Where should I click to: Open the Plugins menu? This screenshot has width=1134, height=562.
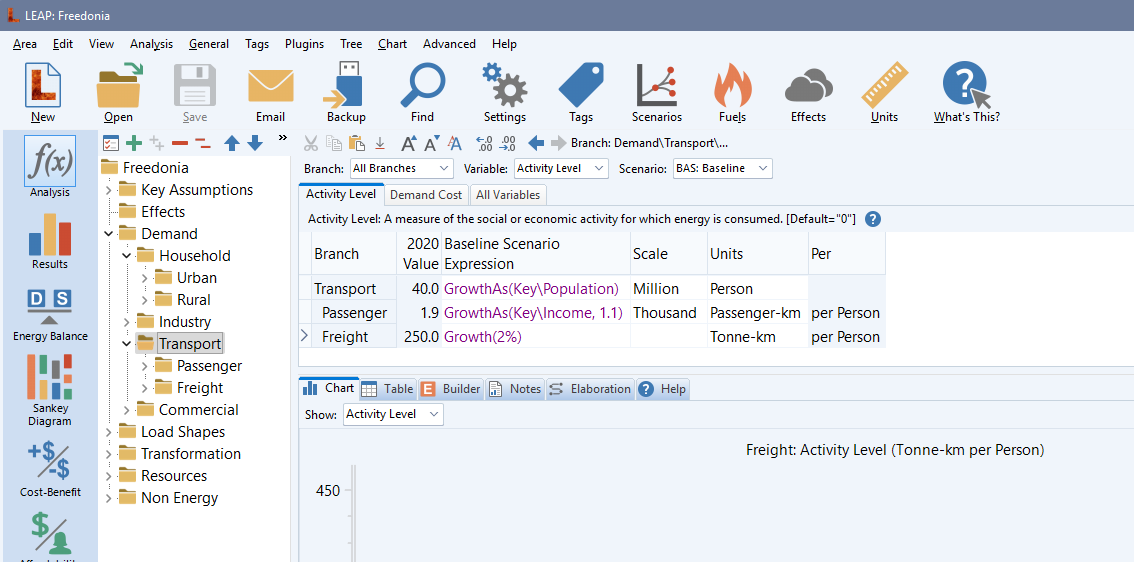pyautogui.click(x=304, y=44)
